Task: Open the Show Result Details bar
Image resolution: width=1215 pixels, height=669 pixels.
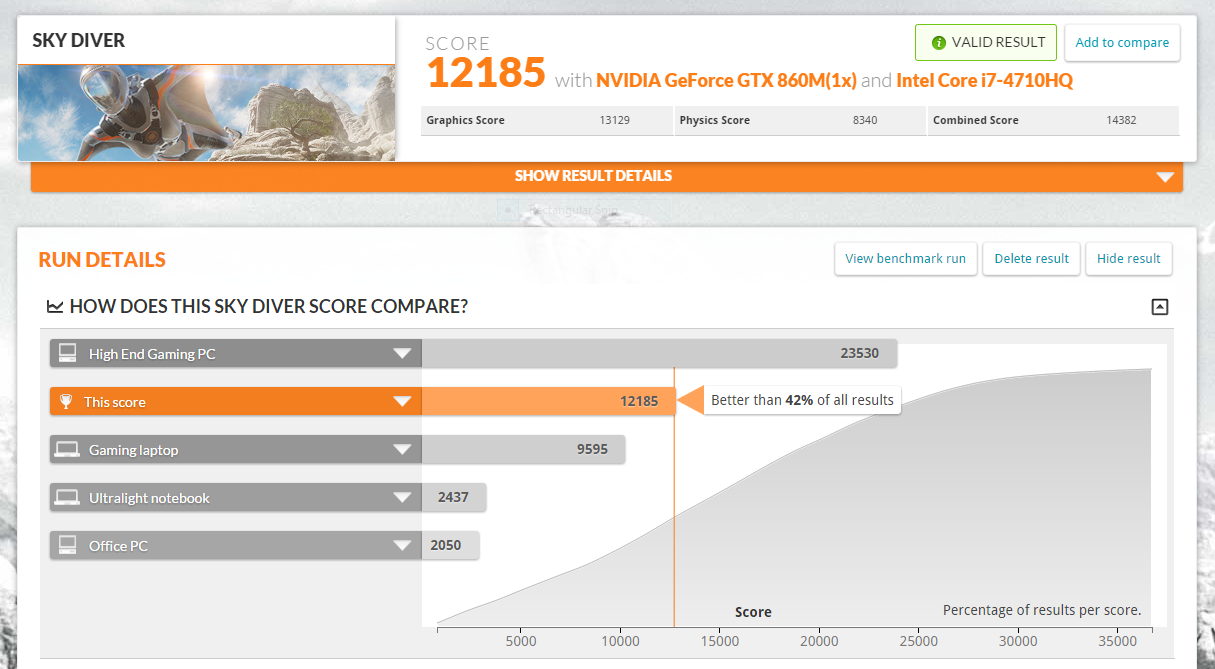Action: coord(607,176)
